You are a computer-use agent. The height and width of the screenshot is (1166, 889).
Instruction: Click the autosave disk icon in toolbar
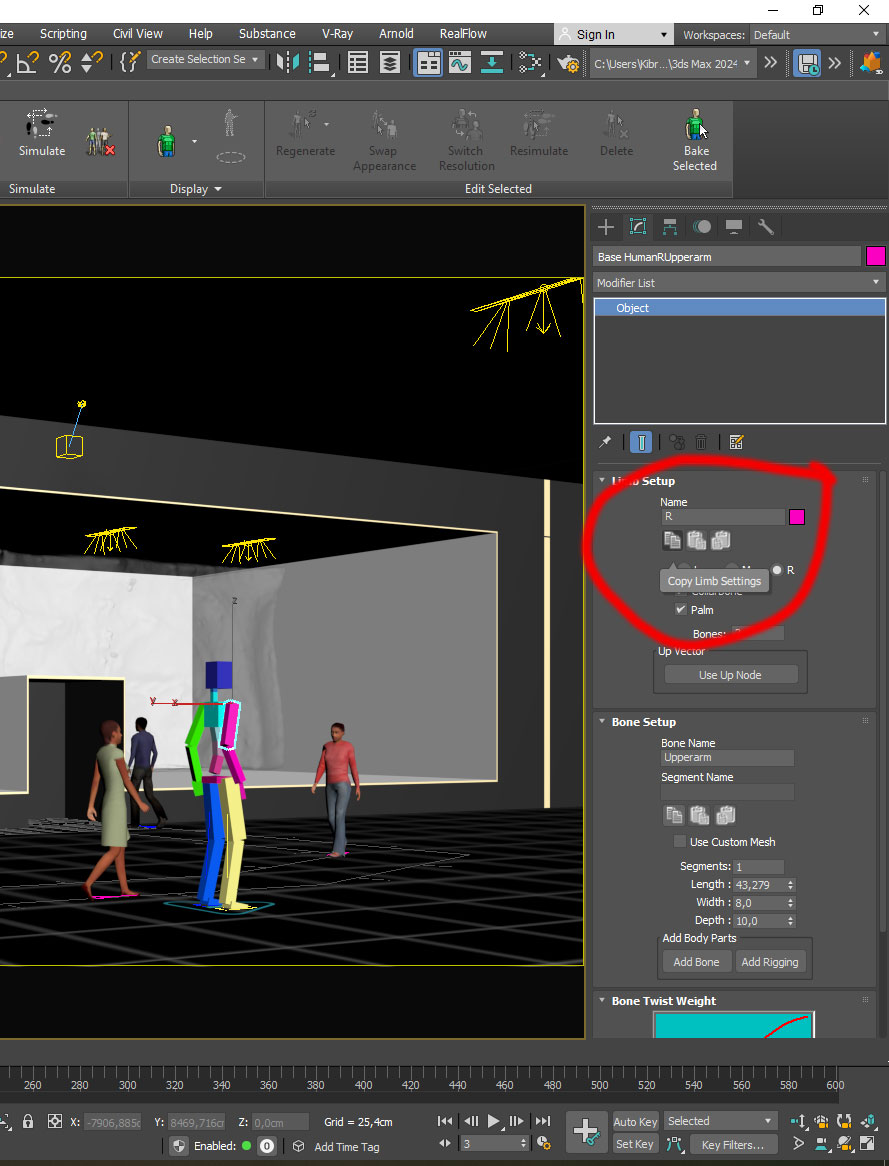click(807, 62)
